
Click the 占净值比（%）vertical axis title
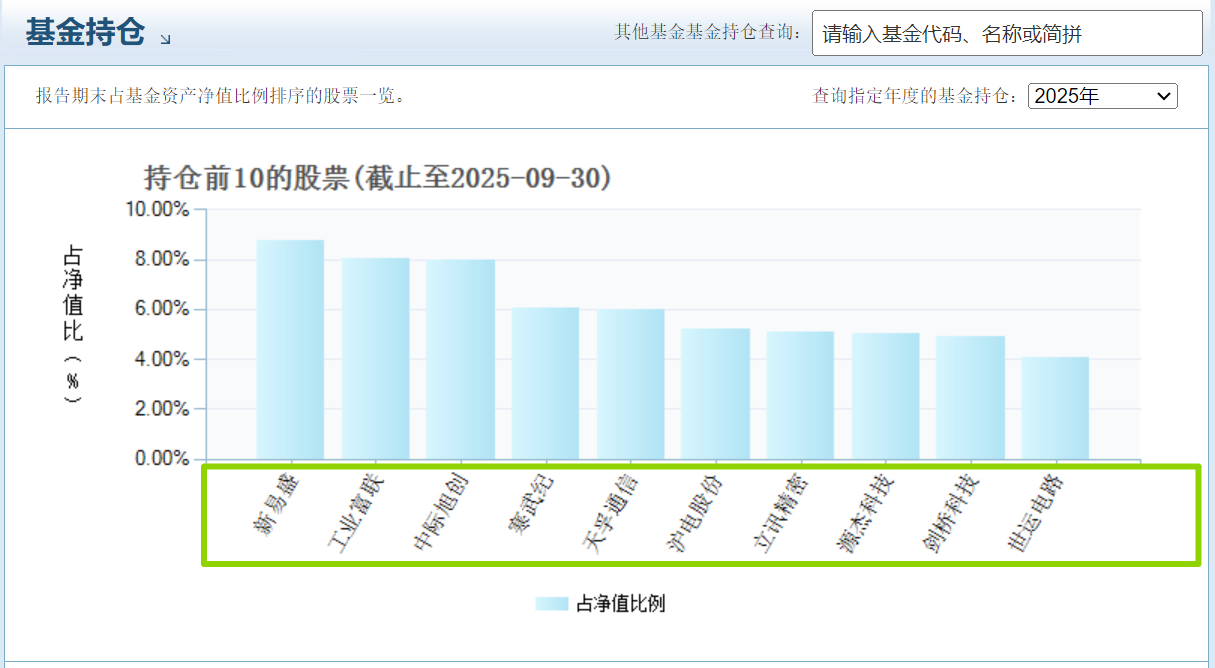click(72, 324)
